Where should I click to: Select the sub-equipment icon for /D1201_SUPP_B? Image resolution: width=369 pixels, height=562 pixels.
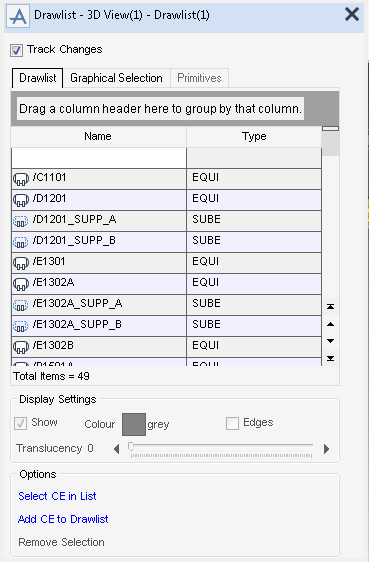click(x=21, y=242)
